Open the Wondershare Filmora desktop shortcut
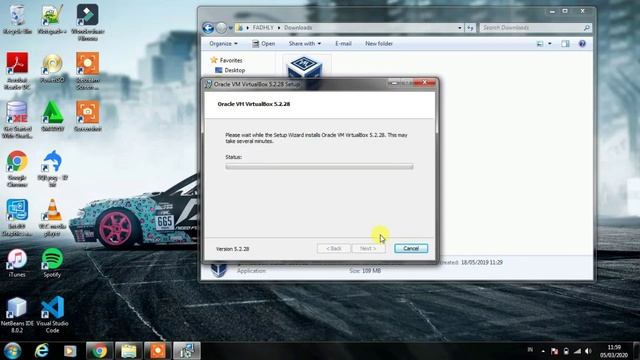 [87, 22]
